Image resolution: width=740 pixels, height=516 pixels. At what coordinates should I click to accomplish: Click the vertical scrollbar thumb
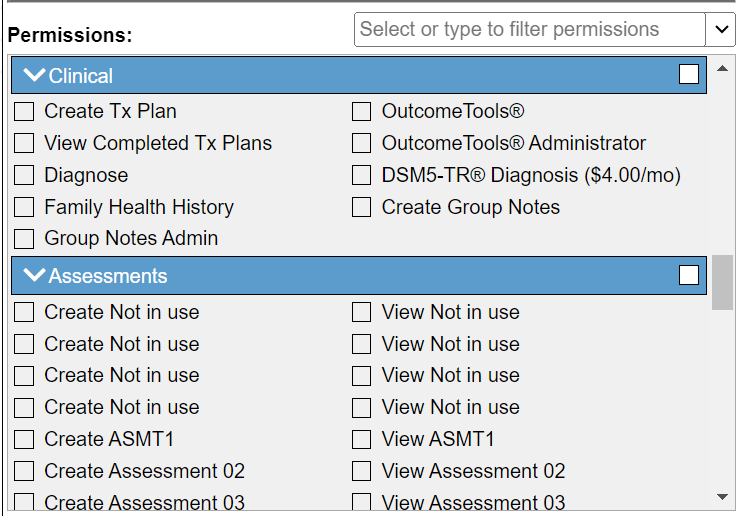point(722,282)
